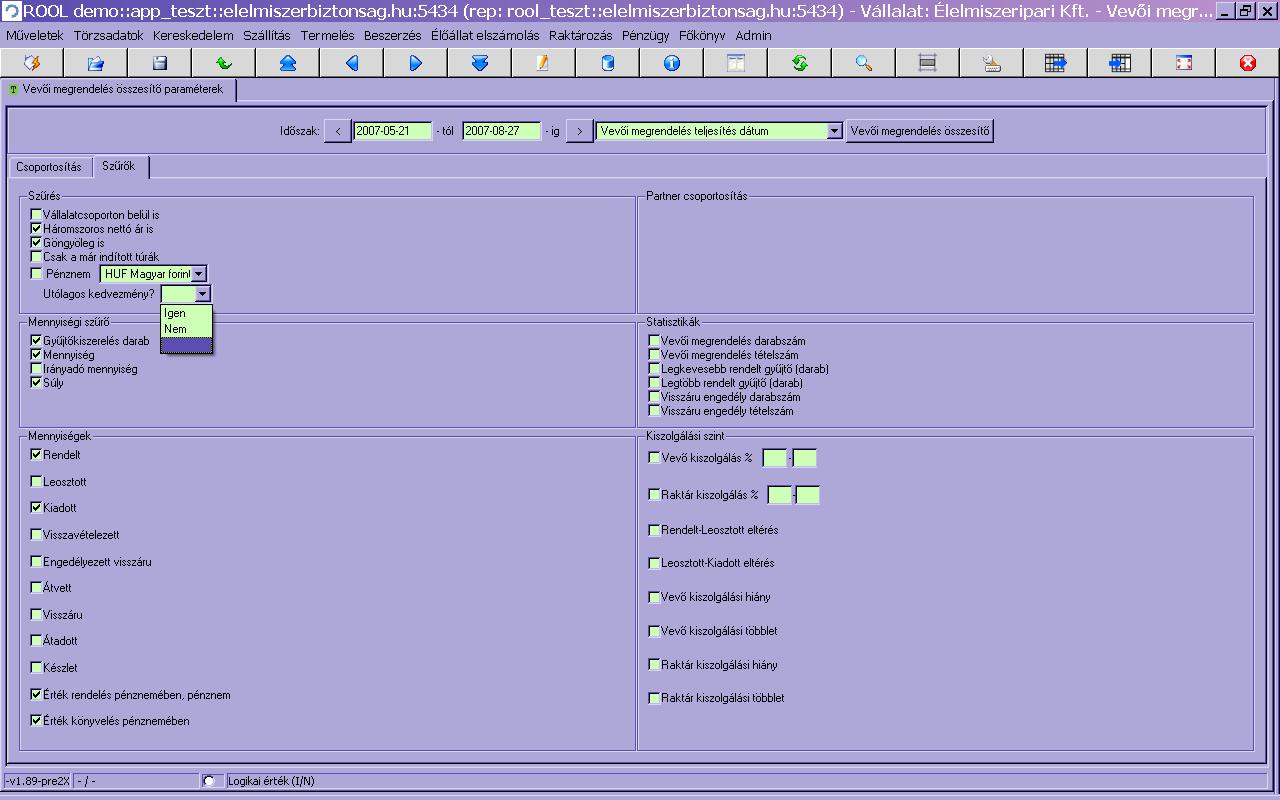The height and width of the screenshot is (800, 1280).
Task: Click the floppy disk save icon
Action: click(x=159, y=63)
